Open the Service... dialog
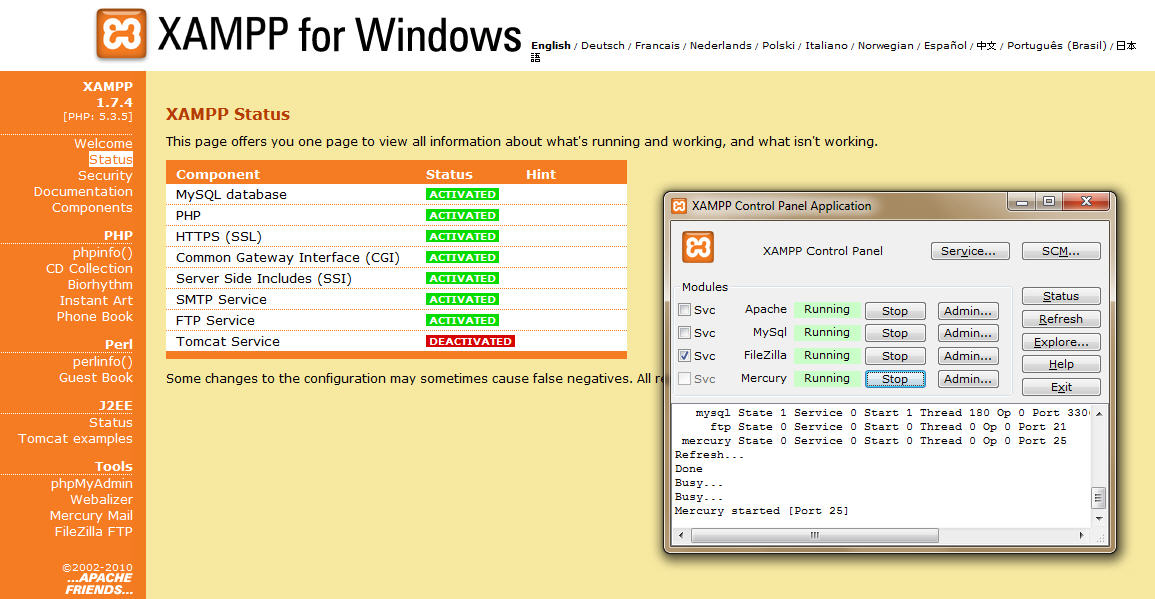This screenshot has width=1155, height=599. coord(969,251)
